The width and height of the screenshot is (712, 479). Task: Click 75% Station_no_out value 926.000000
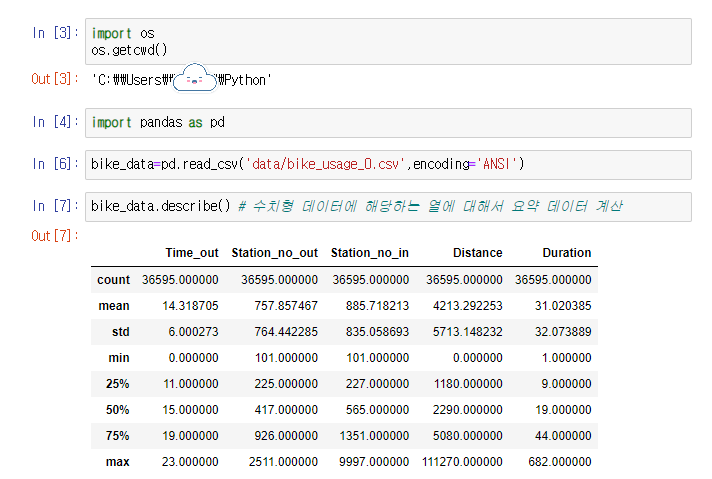tap(286, 436)
